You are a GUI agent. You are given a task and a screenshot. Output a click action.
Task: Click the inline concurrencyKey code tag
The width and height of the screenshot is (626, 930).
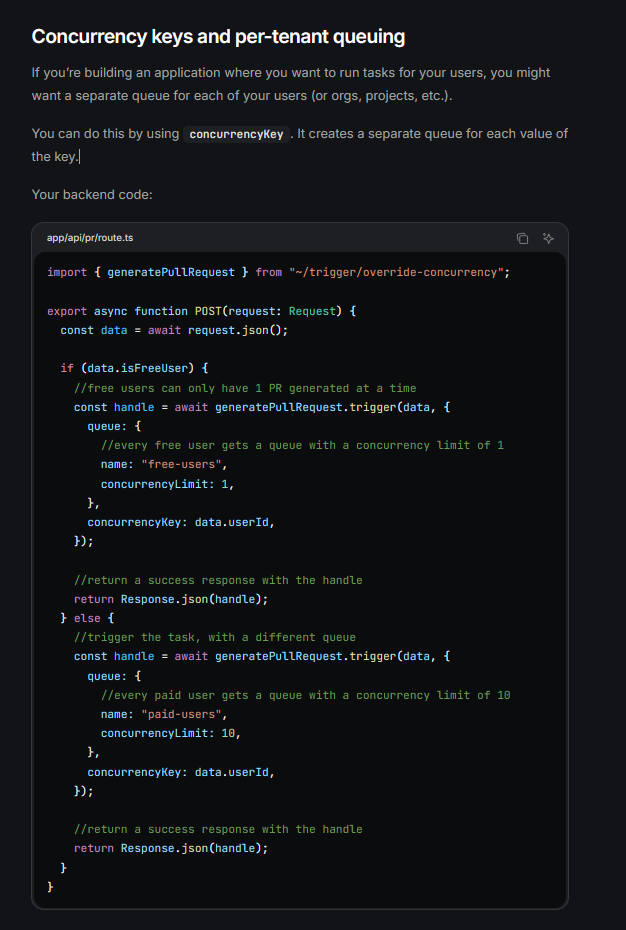[x=236, y=134]
